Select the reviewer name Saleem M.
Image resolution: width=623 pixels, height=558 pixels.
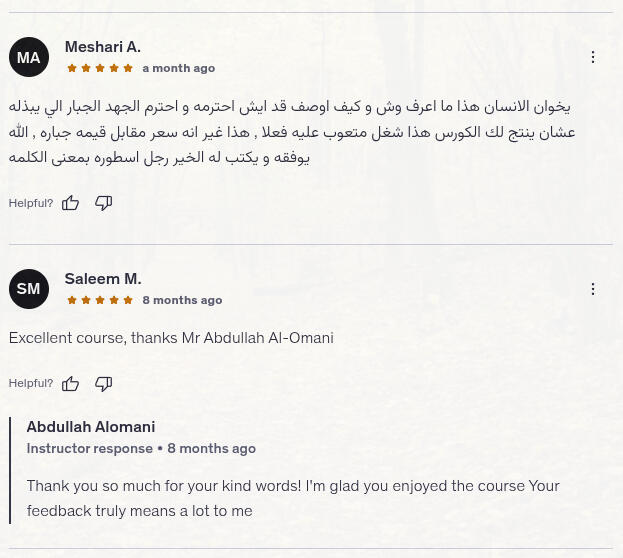coord(102,279)
